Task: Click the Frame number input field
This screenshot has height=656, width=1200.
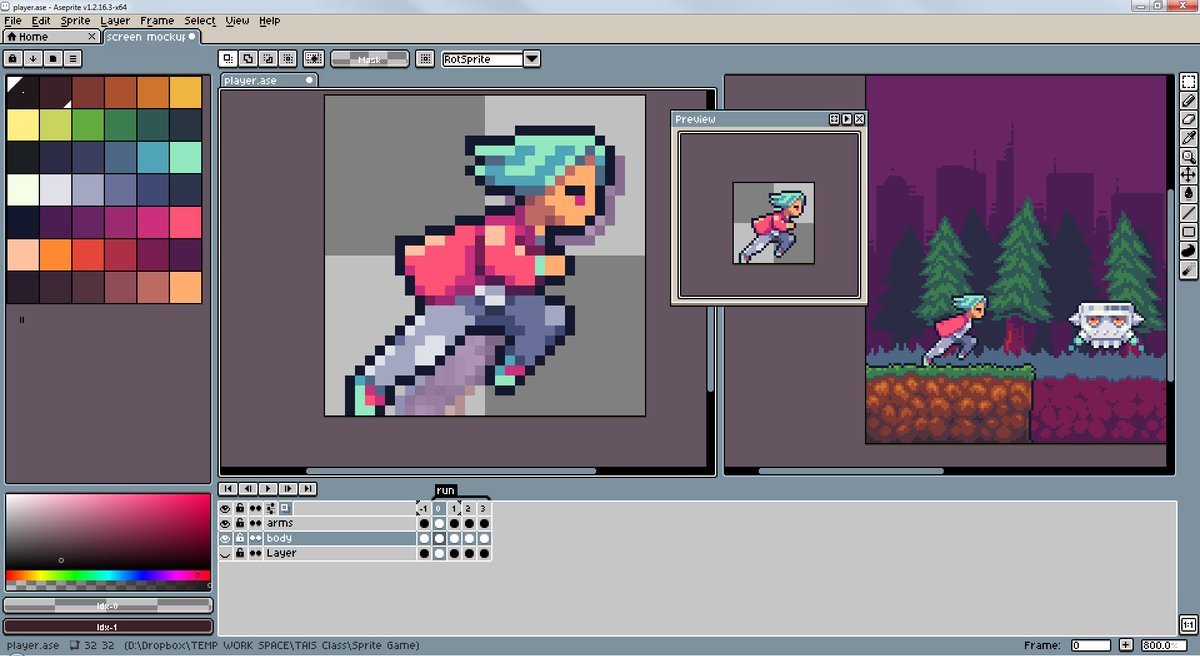Action: (x=1091, y=645)
